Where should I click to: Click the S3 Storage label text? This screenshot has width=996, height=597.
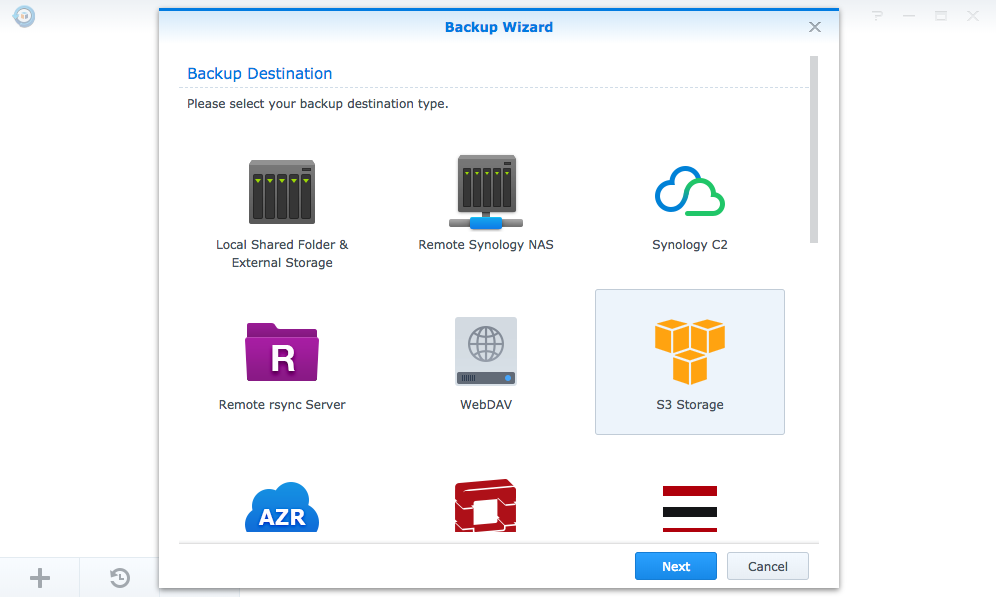pos(689,405)
